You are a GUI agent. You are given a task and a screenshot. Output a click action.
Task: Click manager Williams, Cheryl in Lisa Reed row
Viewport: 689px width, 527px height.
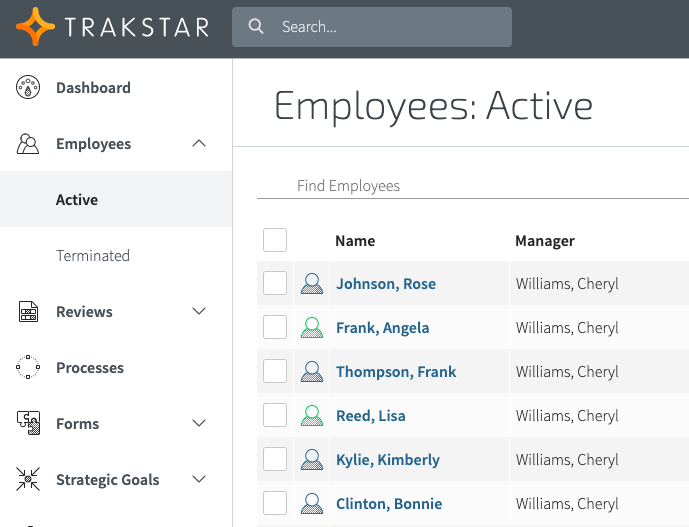(567, 416)
